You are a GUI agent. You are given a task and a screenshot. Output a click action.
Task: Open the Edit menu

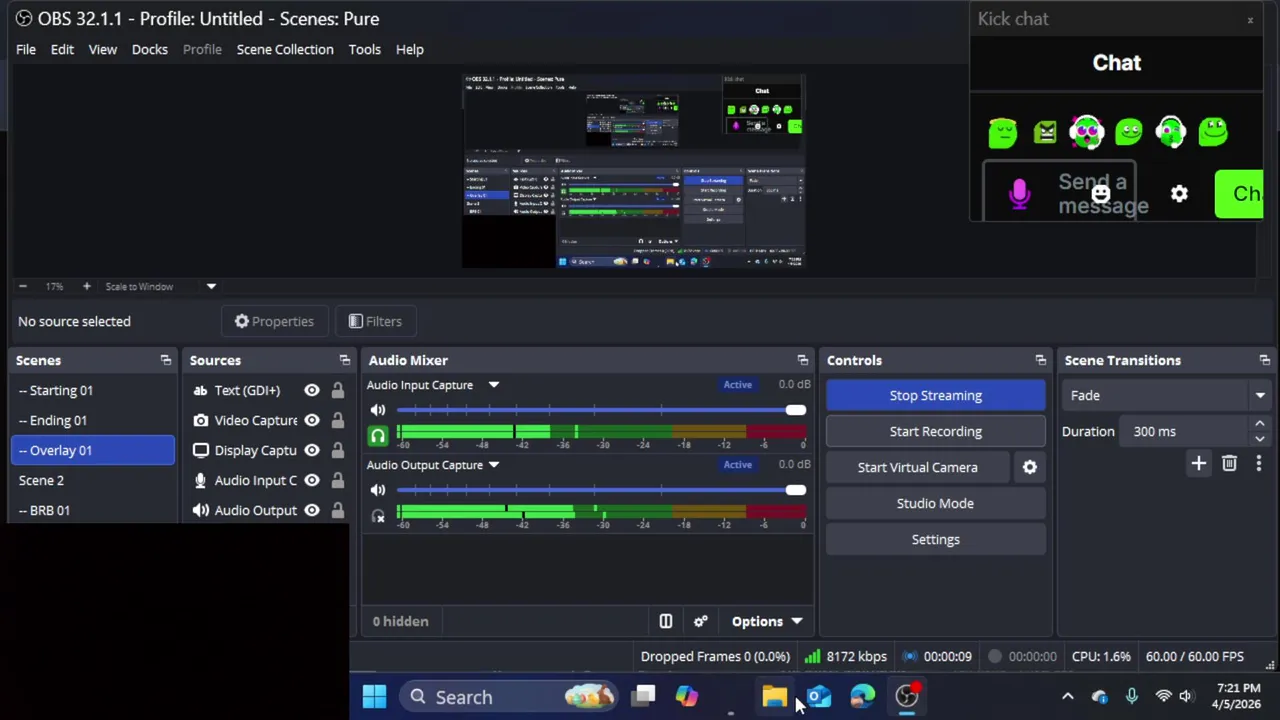(62, 49)
